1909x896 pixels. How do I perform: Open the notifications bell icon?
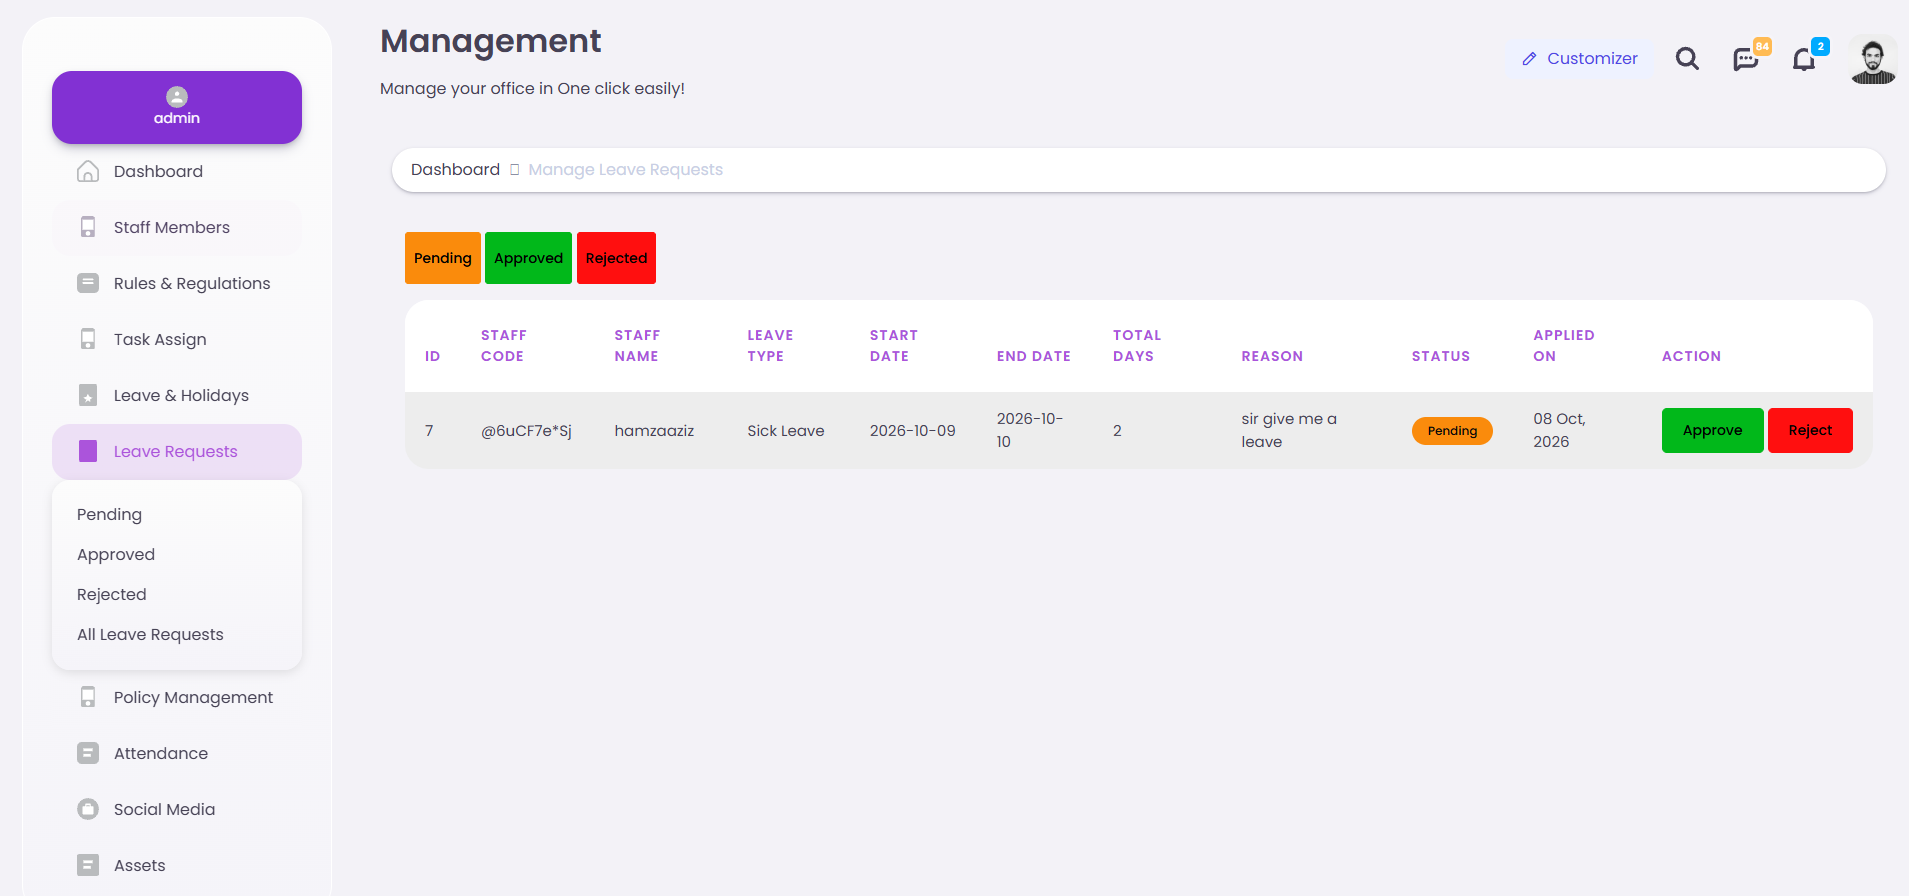(1804, 59)
